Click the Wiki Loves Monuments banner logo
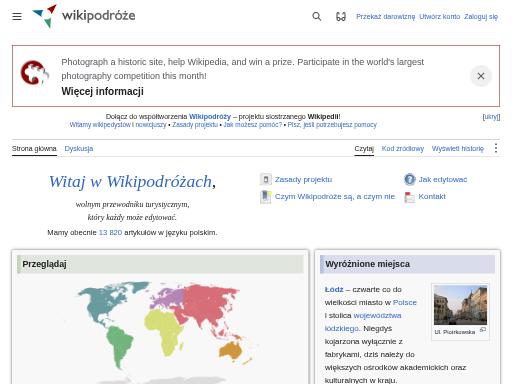The height and width of the screenshot is (384, 512). click(35, 73)
